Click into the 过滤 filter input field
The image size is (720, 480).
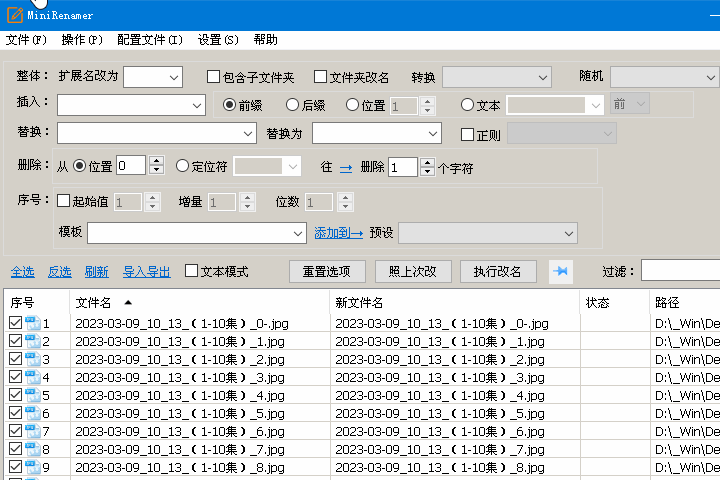[x=680, y=271]
